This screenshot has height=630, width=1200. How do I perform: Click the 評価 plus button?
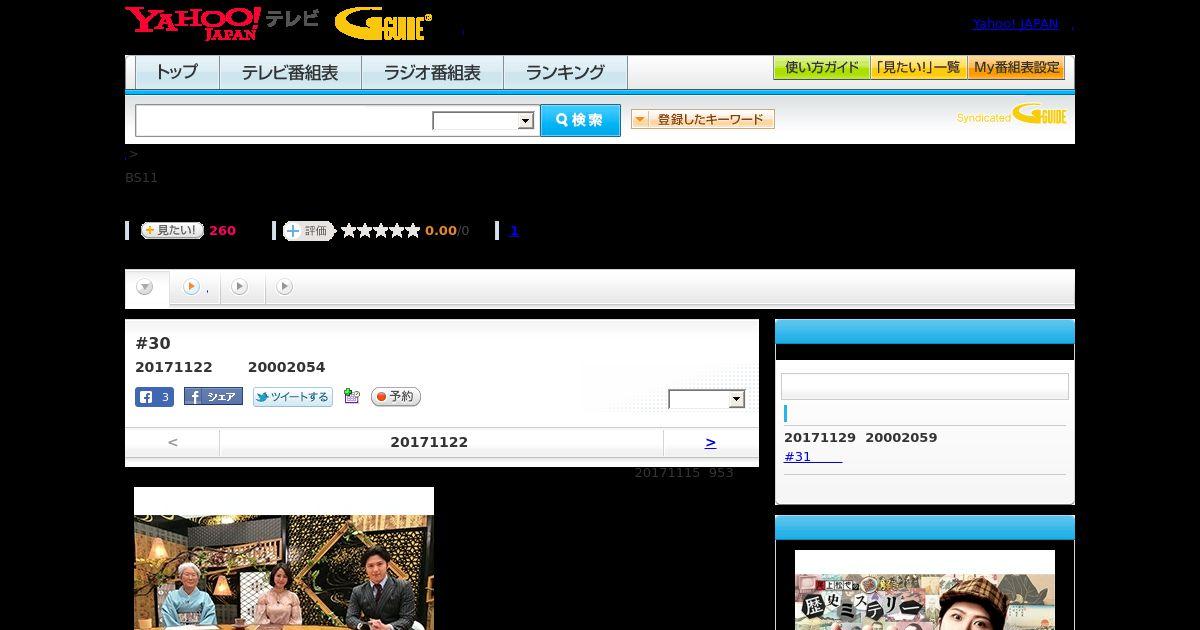(308, 231)
